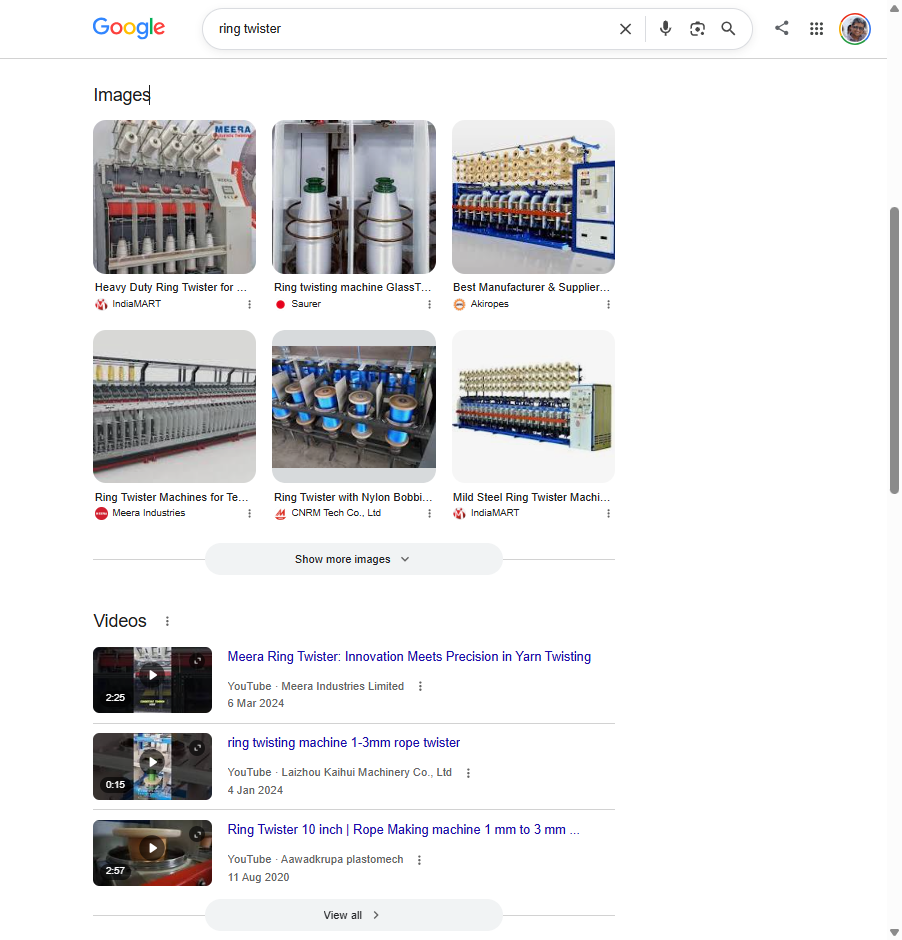Open three-dot menu beside Meera Industries Limited video

click(420, 686)
